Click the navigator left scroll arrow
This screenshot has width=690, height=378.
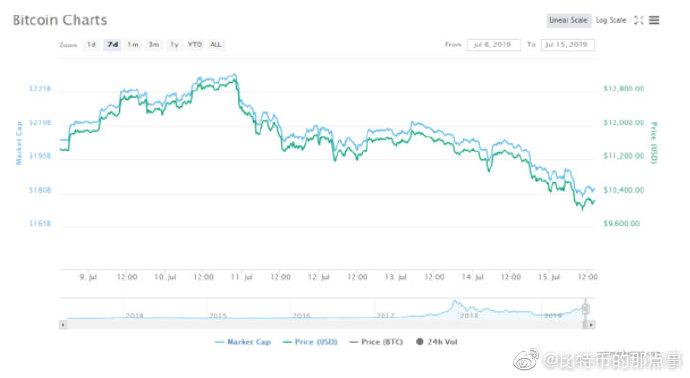coord(63,325)
